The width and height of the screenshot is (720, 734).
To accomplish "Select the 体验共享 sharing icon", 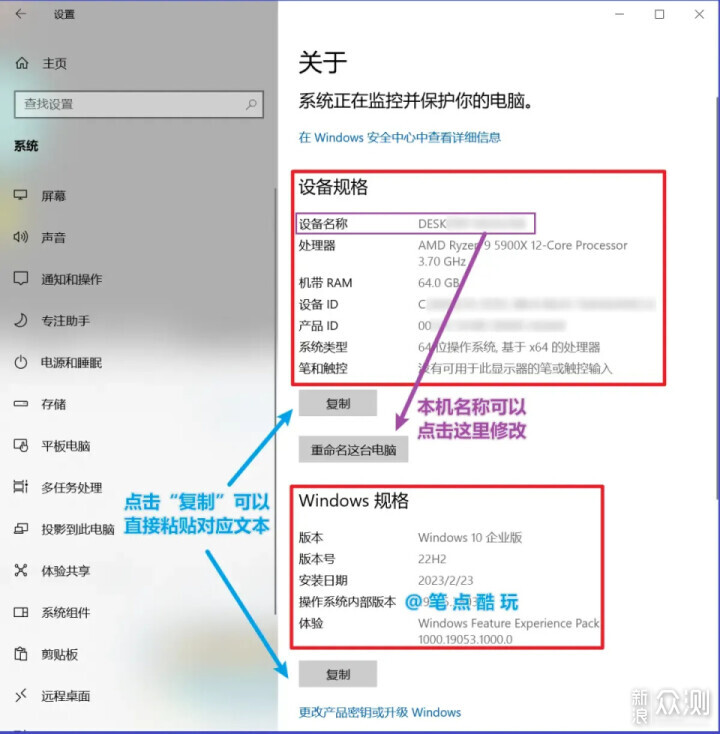I will click(21, 570).
